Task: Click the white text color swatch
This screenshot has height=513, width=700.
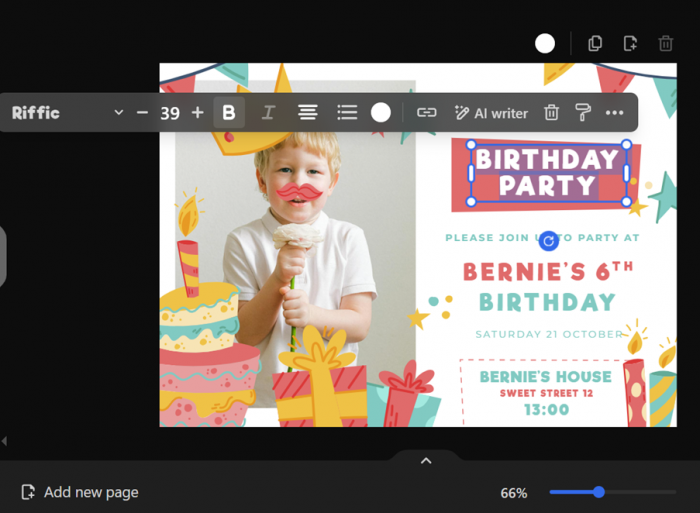Action: (381, 113)
